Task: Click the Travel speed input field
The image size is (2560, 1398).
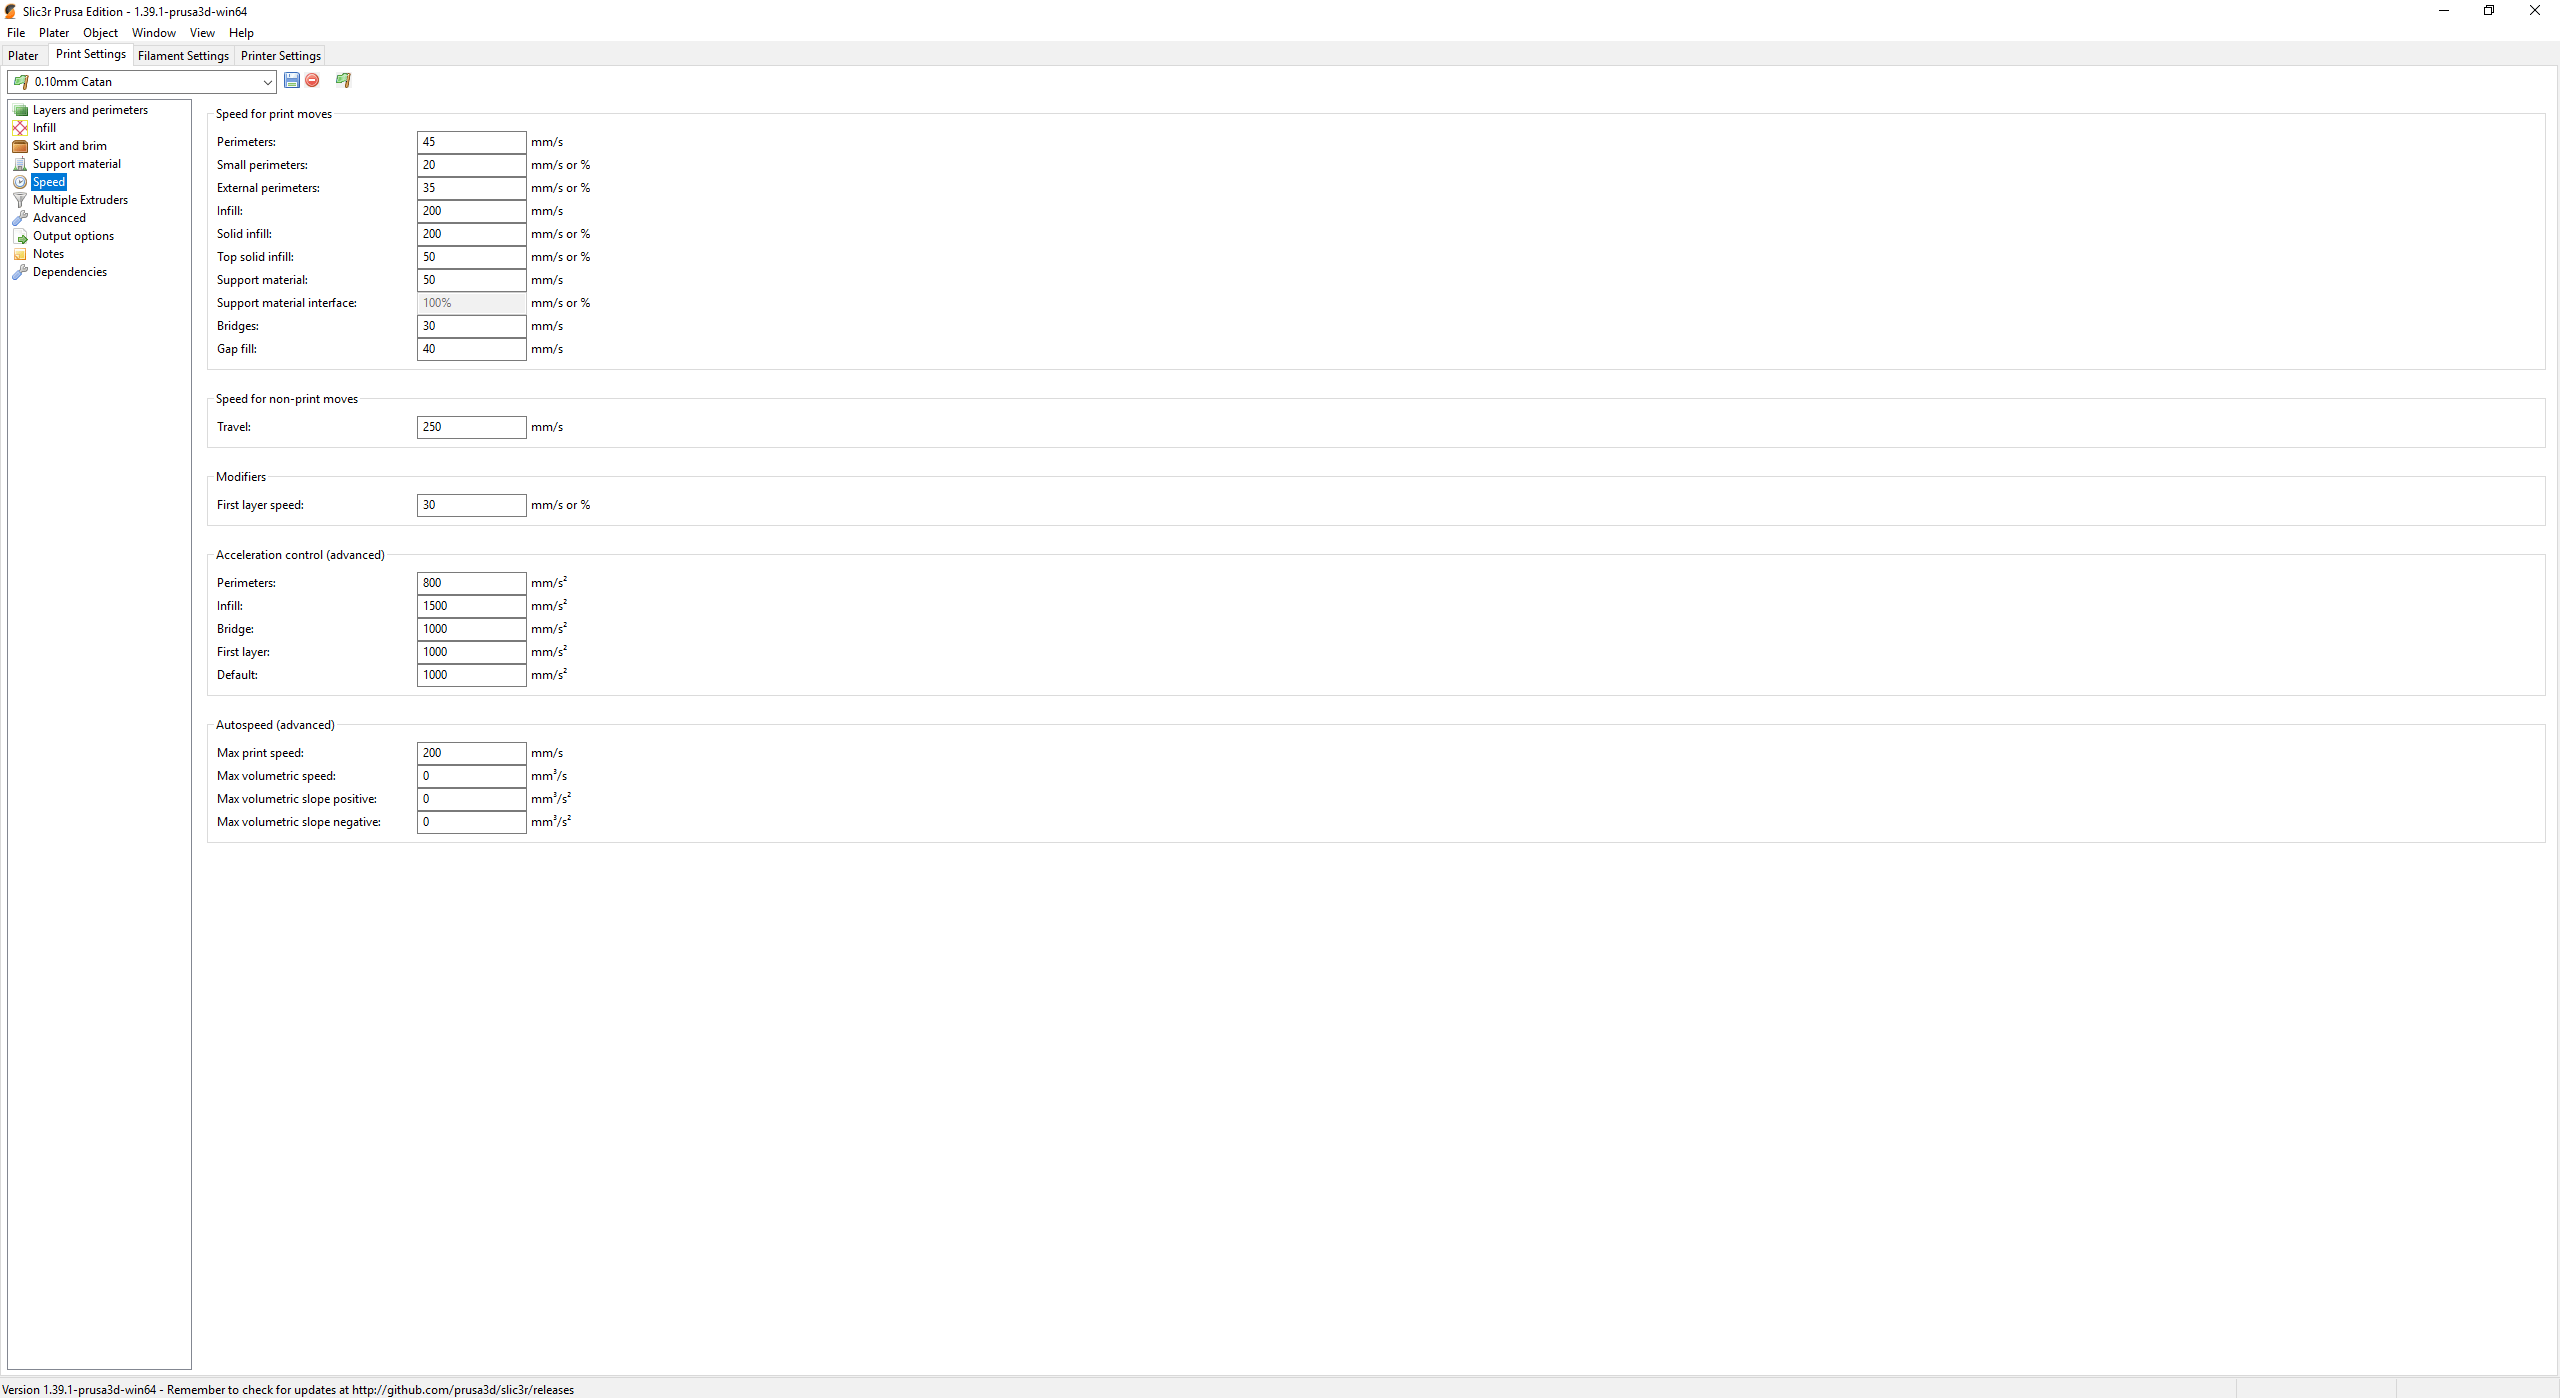Action: point(471,427)
